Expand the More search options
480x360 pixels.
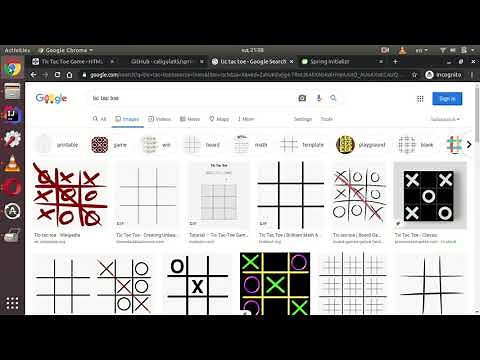(246, 119)
